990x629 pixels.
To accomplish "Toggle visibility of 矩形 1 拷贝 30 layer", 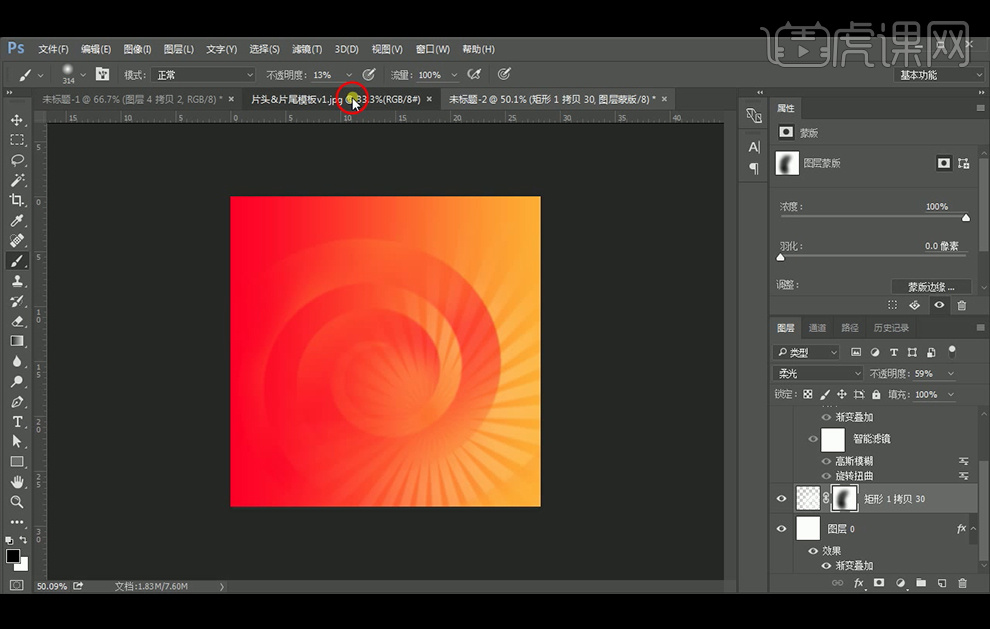I will 782,497.
